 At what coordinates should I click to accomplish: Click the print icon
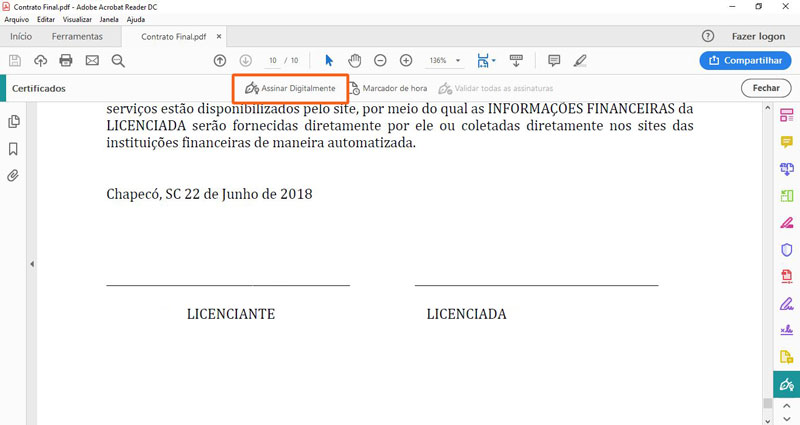pos(66,61)
